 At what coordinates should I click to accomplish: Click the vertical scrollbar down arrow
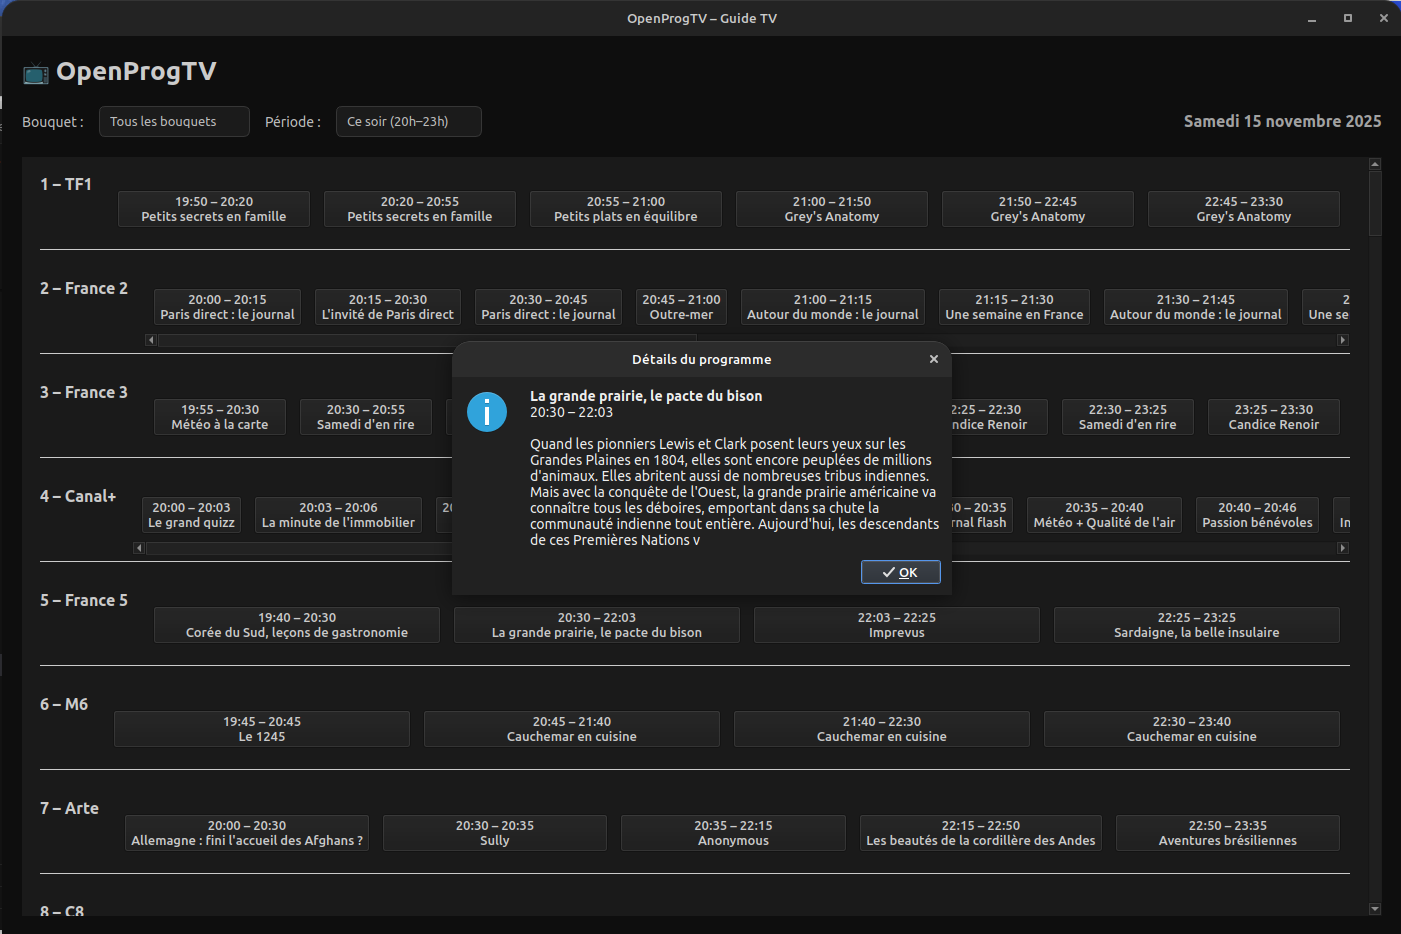pos(1375,909)
